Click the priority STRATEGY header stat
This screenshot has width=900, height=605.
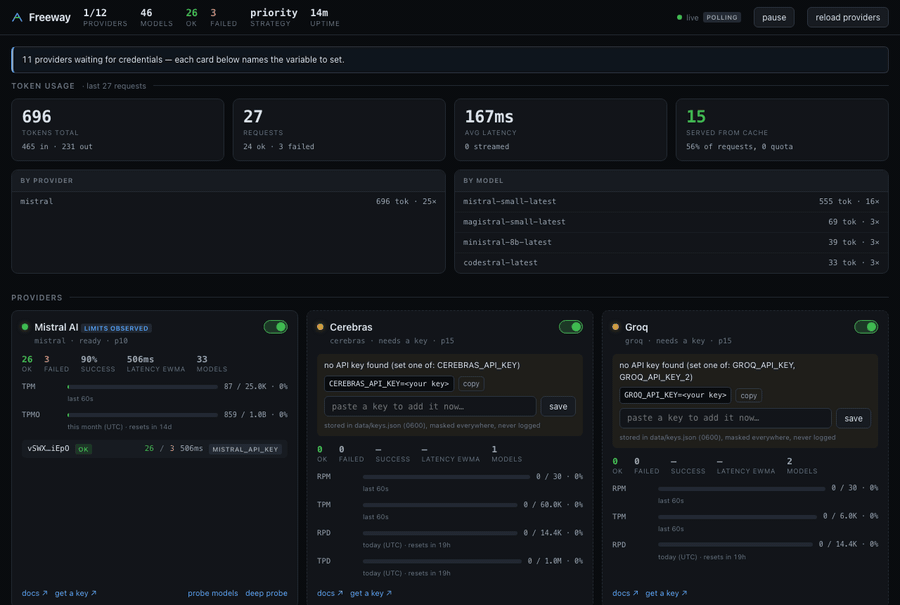pos(274,17)
